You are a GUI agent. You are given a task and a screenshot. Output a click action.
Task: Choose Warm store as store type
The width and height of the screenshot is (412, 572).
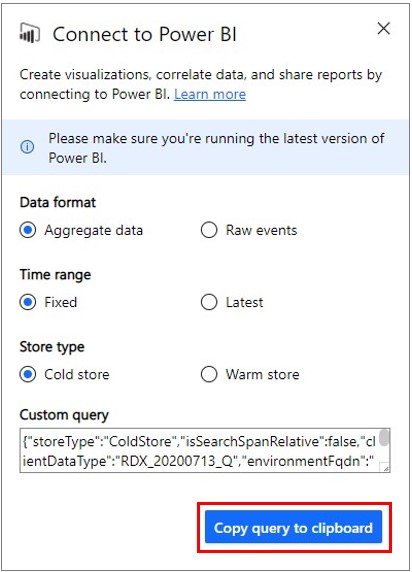tap(209, 374)
